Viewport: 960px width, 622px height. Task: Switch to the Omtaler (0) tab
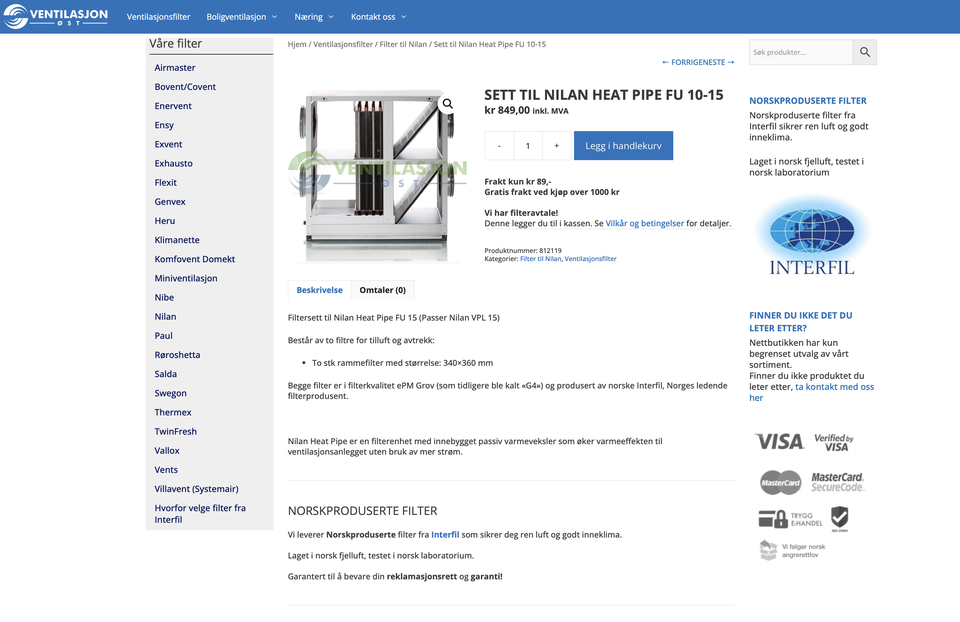(x=383, y=290)
